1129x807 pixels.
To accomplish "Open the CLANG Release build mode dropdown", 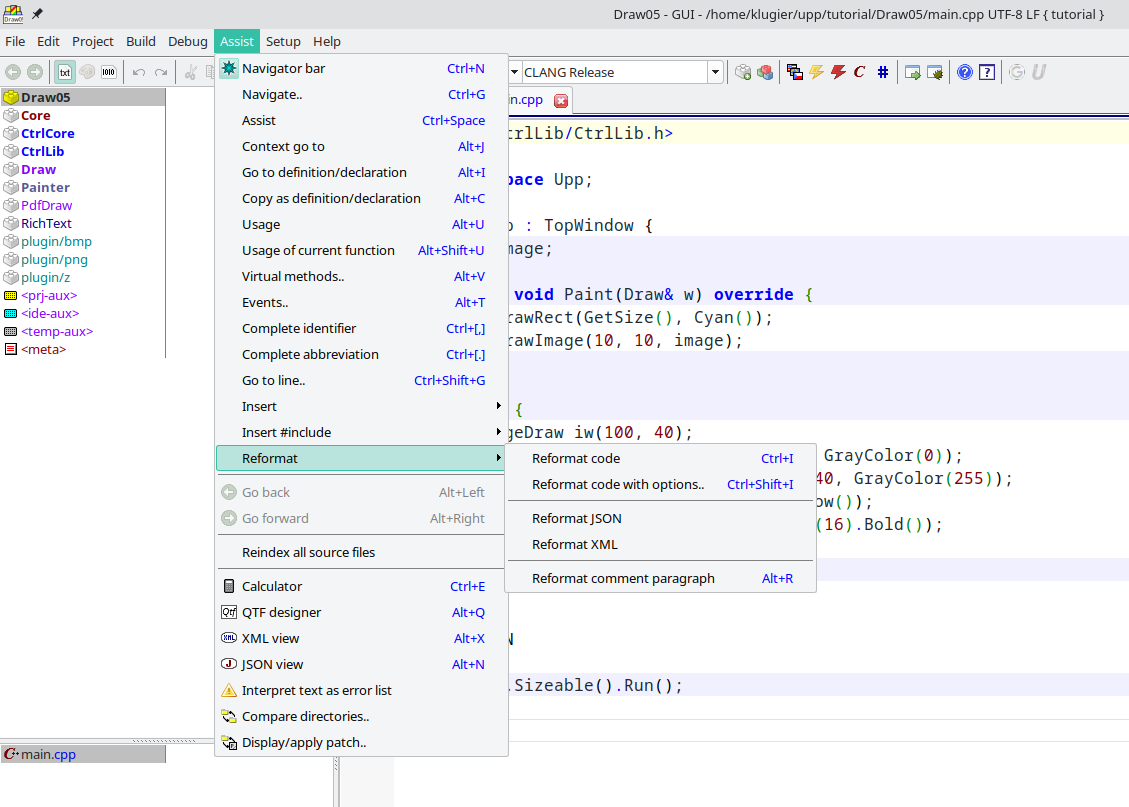I will [715, 72].
